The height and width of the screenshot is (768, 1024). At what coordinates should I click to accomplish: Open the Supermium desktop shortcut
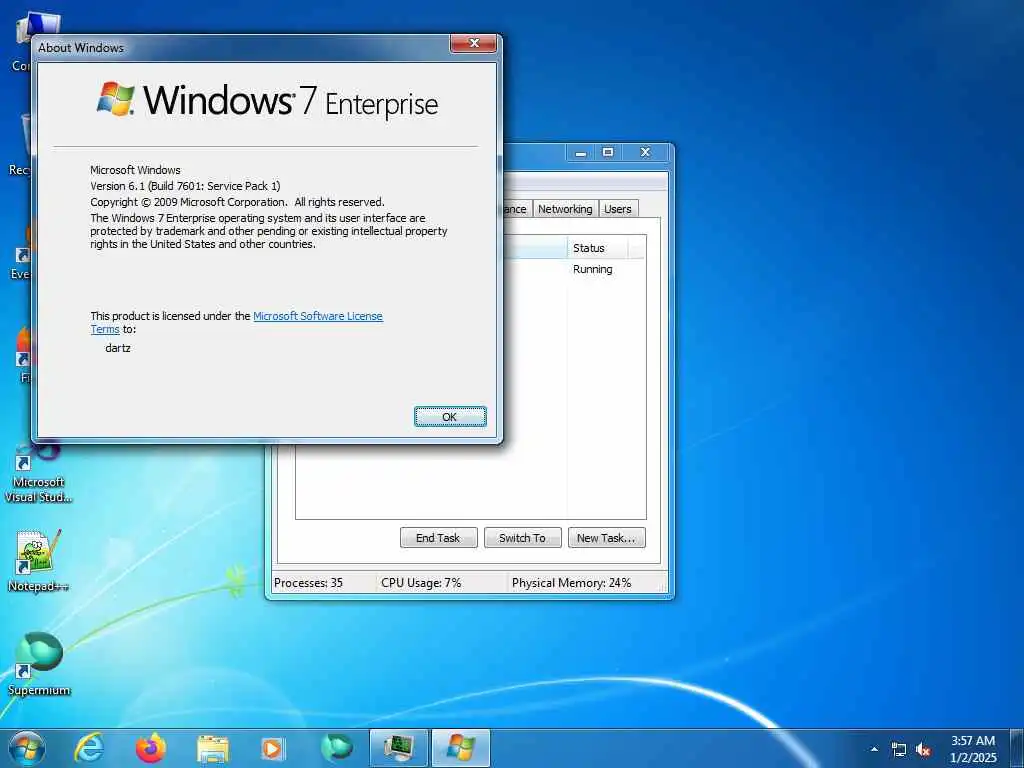(39, 664)
